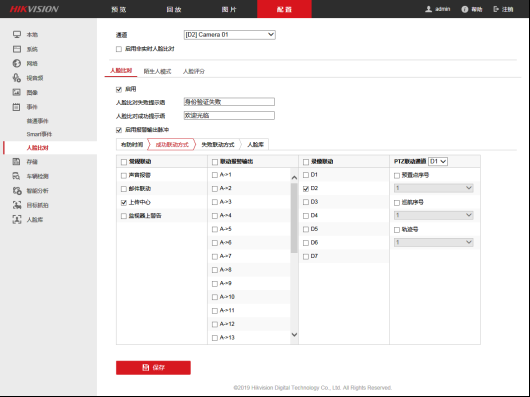The height and width of the screenshot is (397, 530).
Task: Toggle the 巡航序号 checkbox
Action: point(397,203)
